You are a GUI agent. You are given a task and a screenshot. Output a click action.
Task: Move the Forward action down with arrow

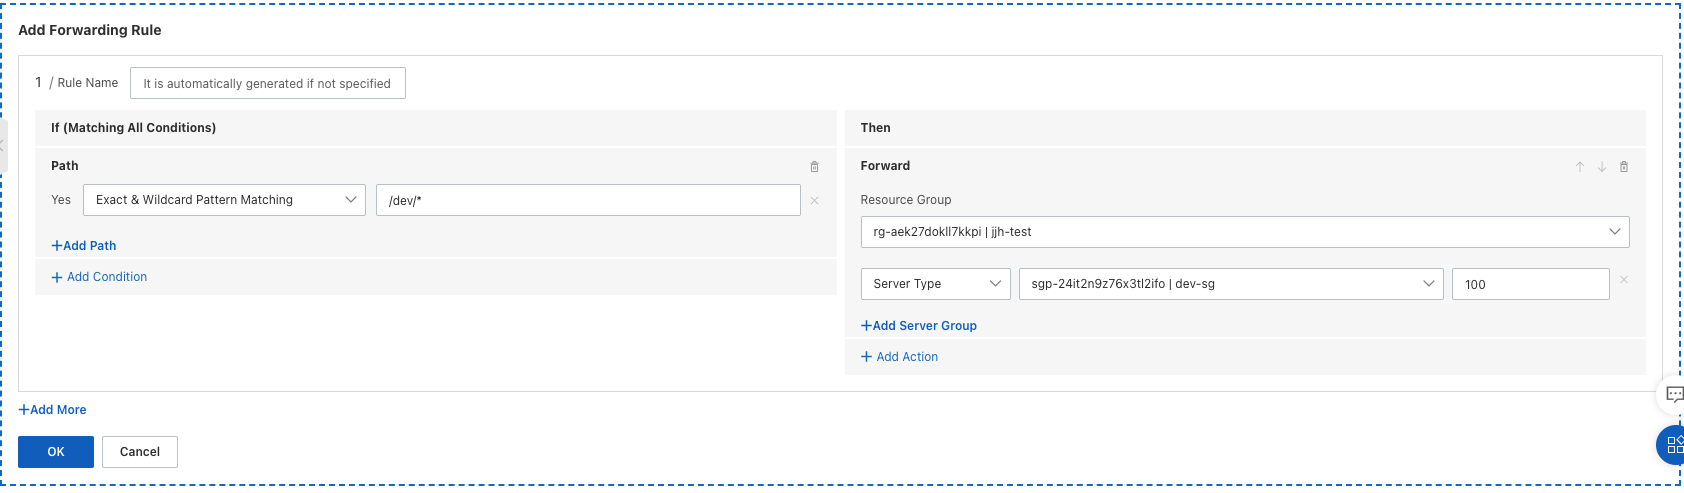point(1602,167)
